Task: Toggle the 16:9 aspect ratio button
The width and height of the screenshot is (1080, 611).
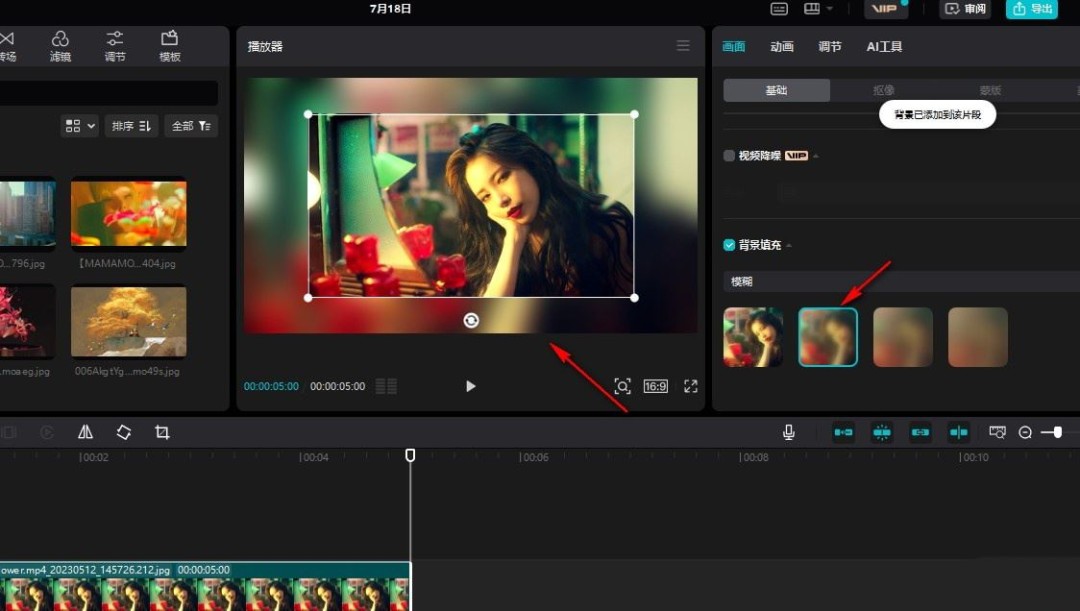Action: (x=655, y=386)
